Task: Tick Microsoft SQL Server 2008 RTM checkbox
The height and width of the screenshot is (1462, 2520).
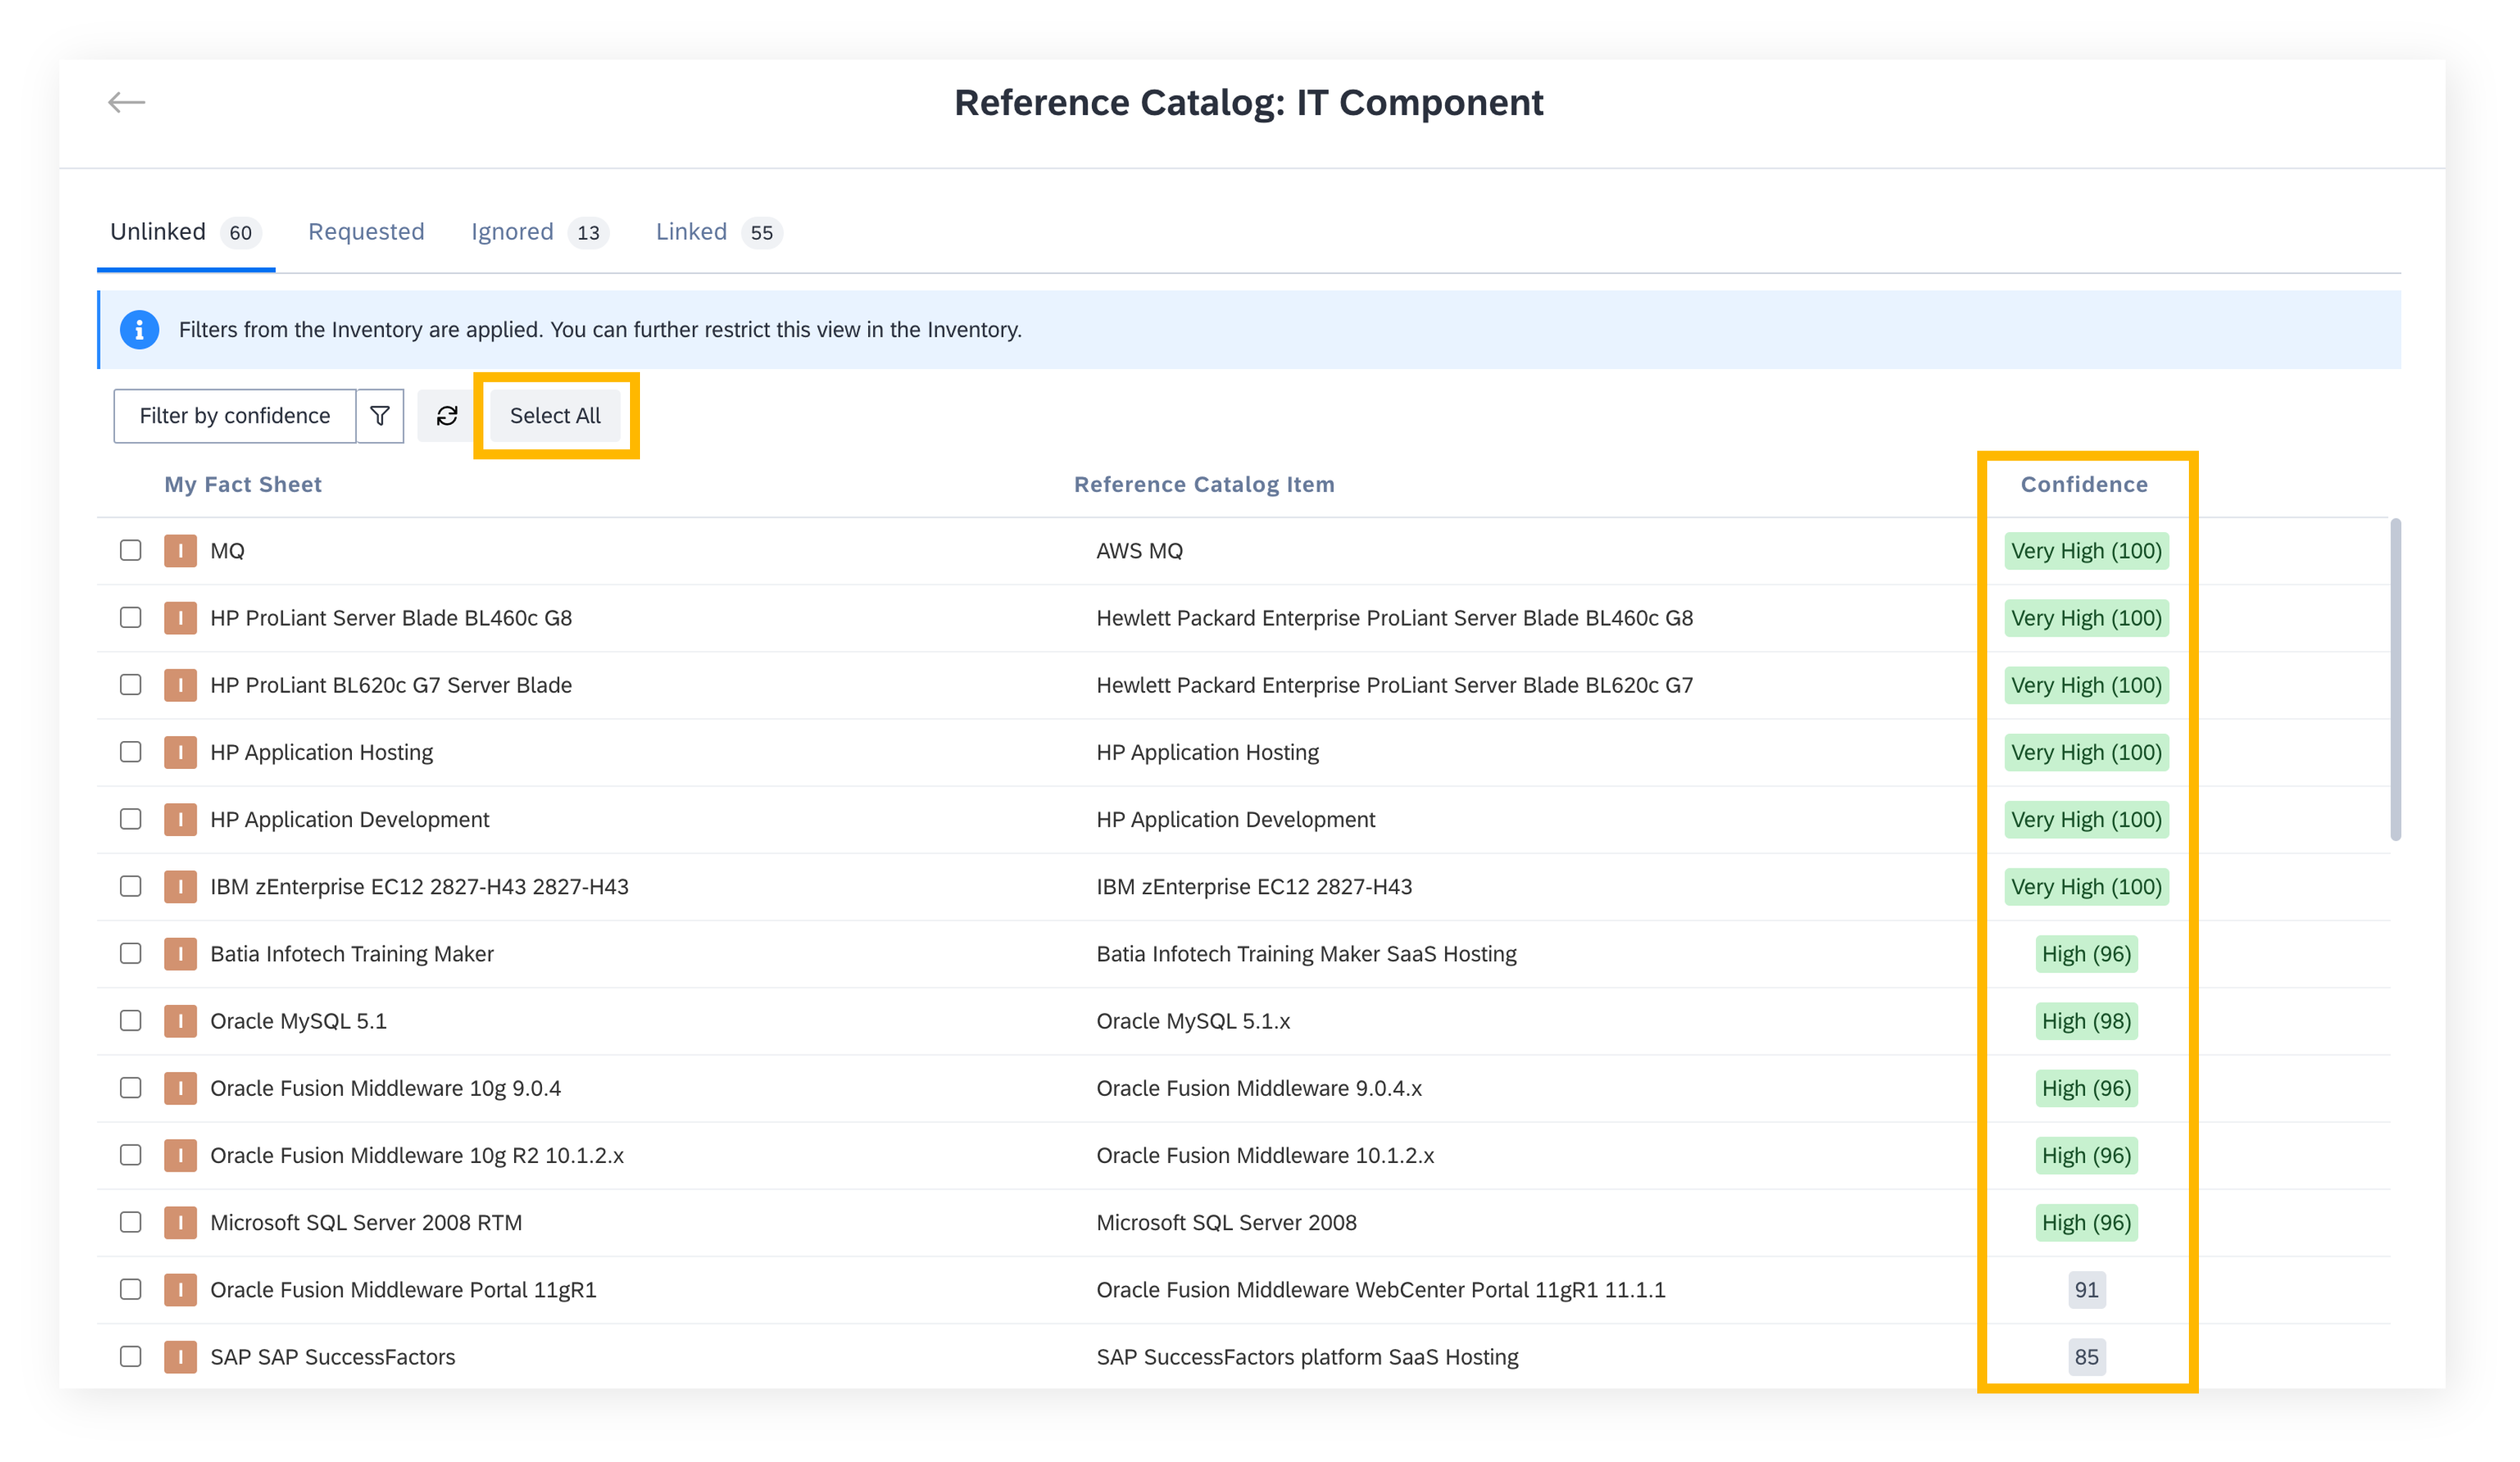Action: (131, 1222)
